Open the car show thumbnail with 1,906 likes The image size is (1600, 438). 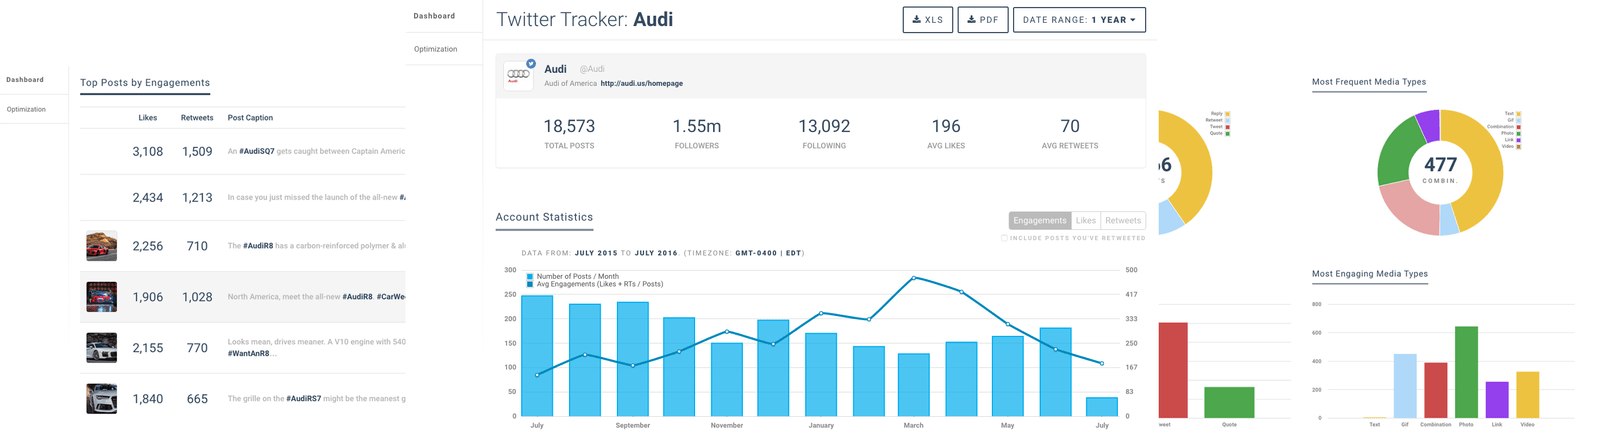pos(101,297)
